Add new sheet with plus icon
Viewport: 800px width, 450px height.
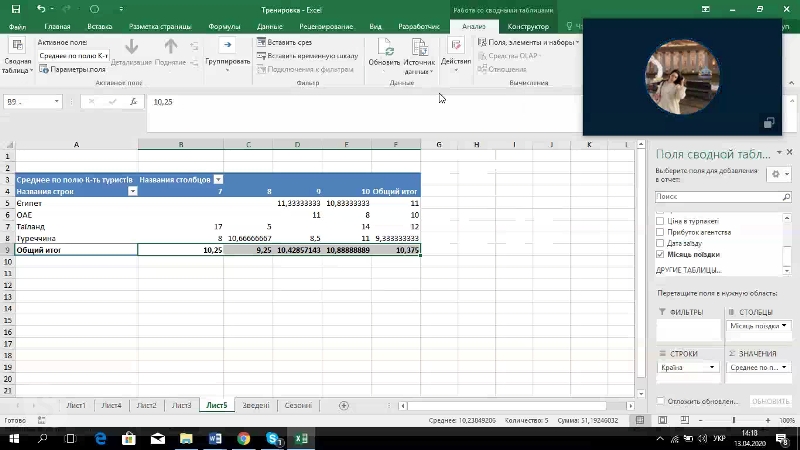(344, 405)
